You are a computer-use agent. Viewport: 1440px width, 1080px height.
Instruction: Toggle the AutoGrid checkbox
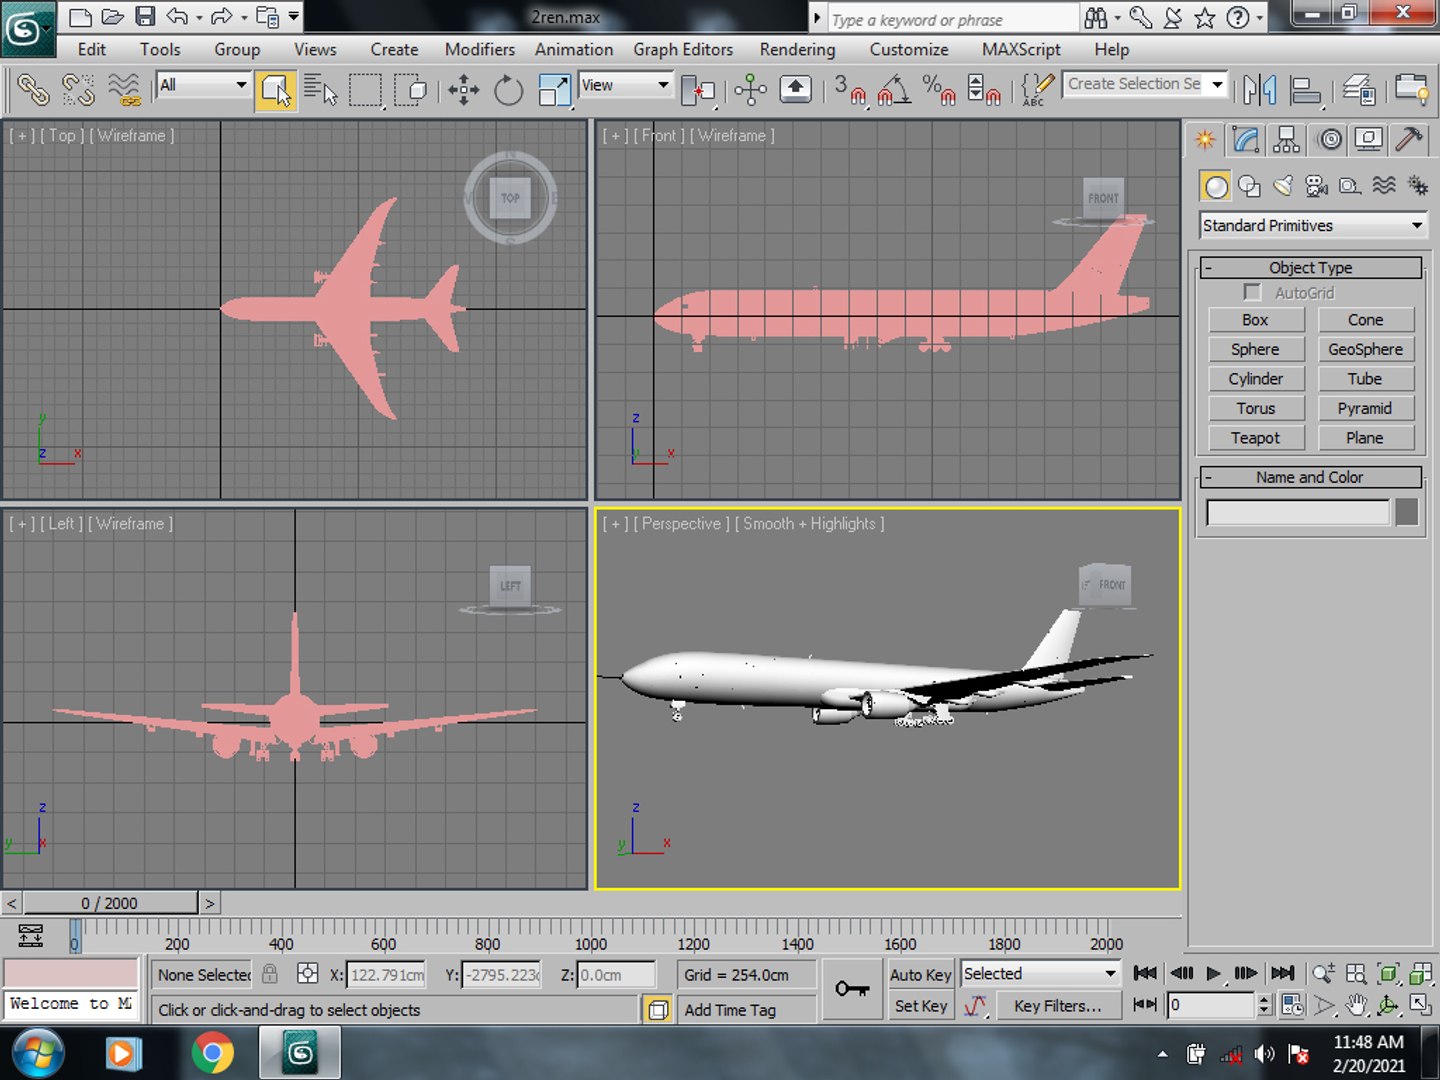click(x=1252, y=292)
